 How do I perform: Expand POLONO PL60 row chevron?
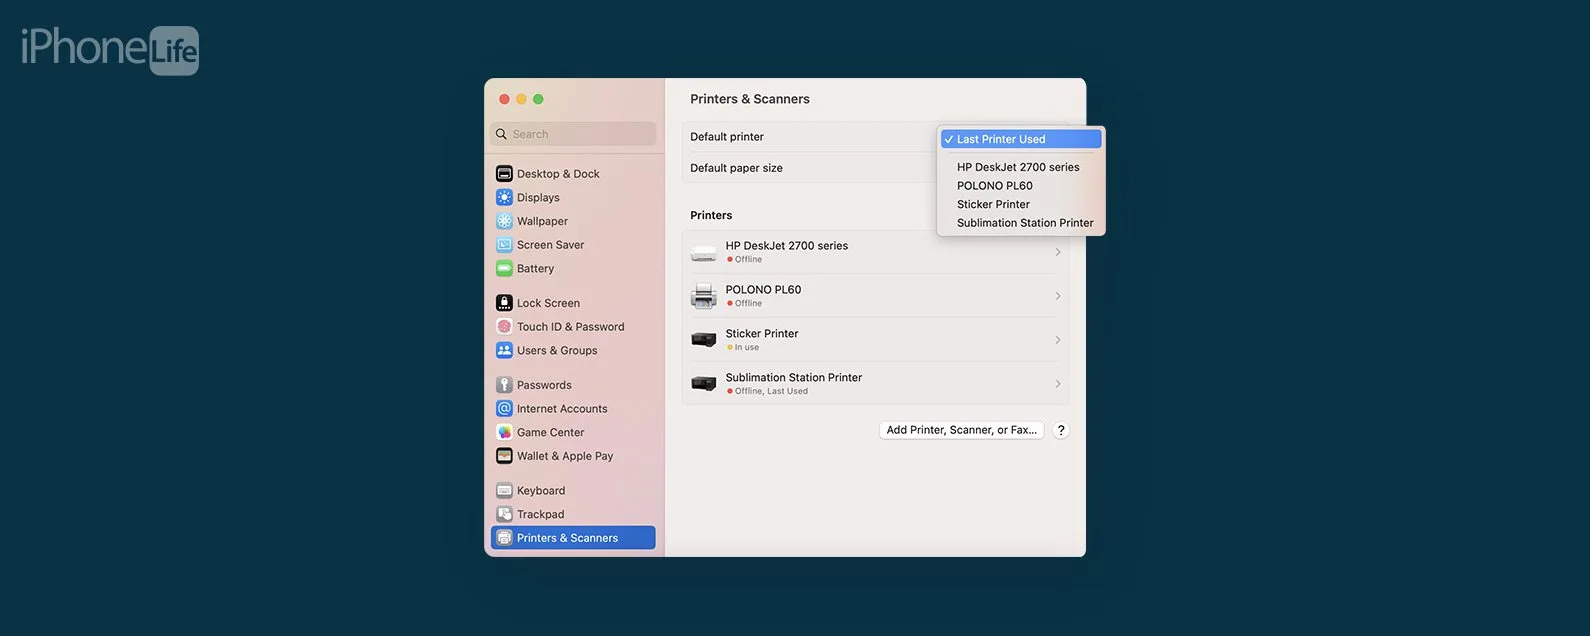pos(1058,296)
